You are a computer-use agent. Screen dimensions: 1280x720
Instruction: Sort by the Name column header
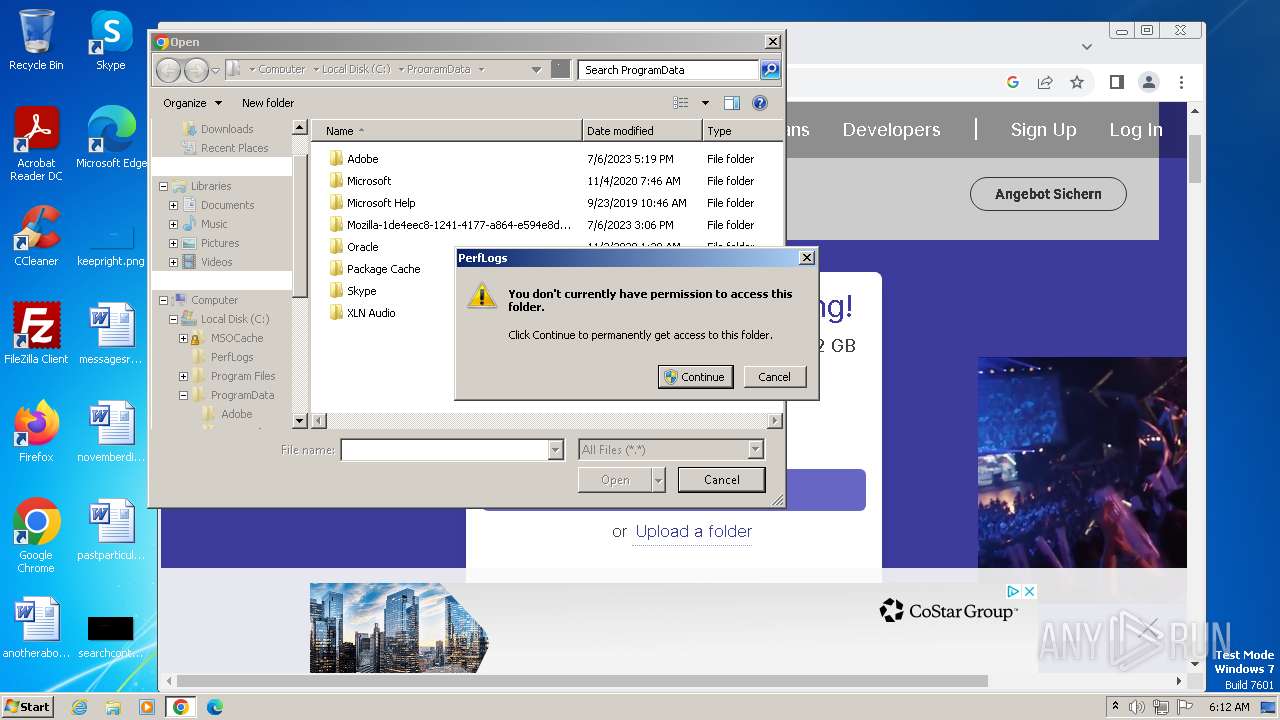[446, 131]
